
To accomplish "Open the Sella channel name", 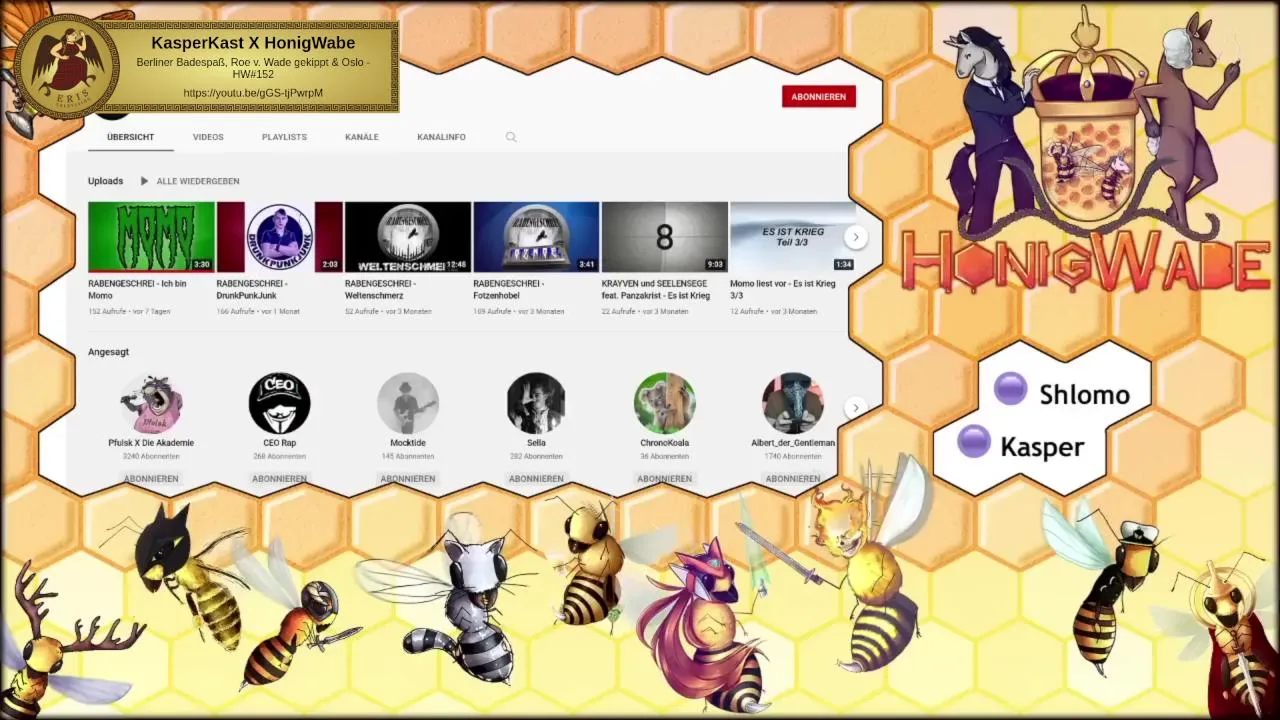I will tap(536, 443).
